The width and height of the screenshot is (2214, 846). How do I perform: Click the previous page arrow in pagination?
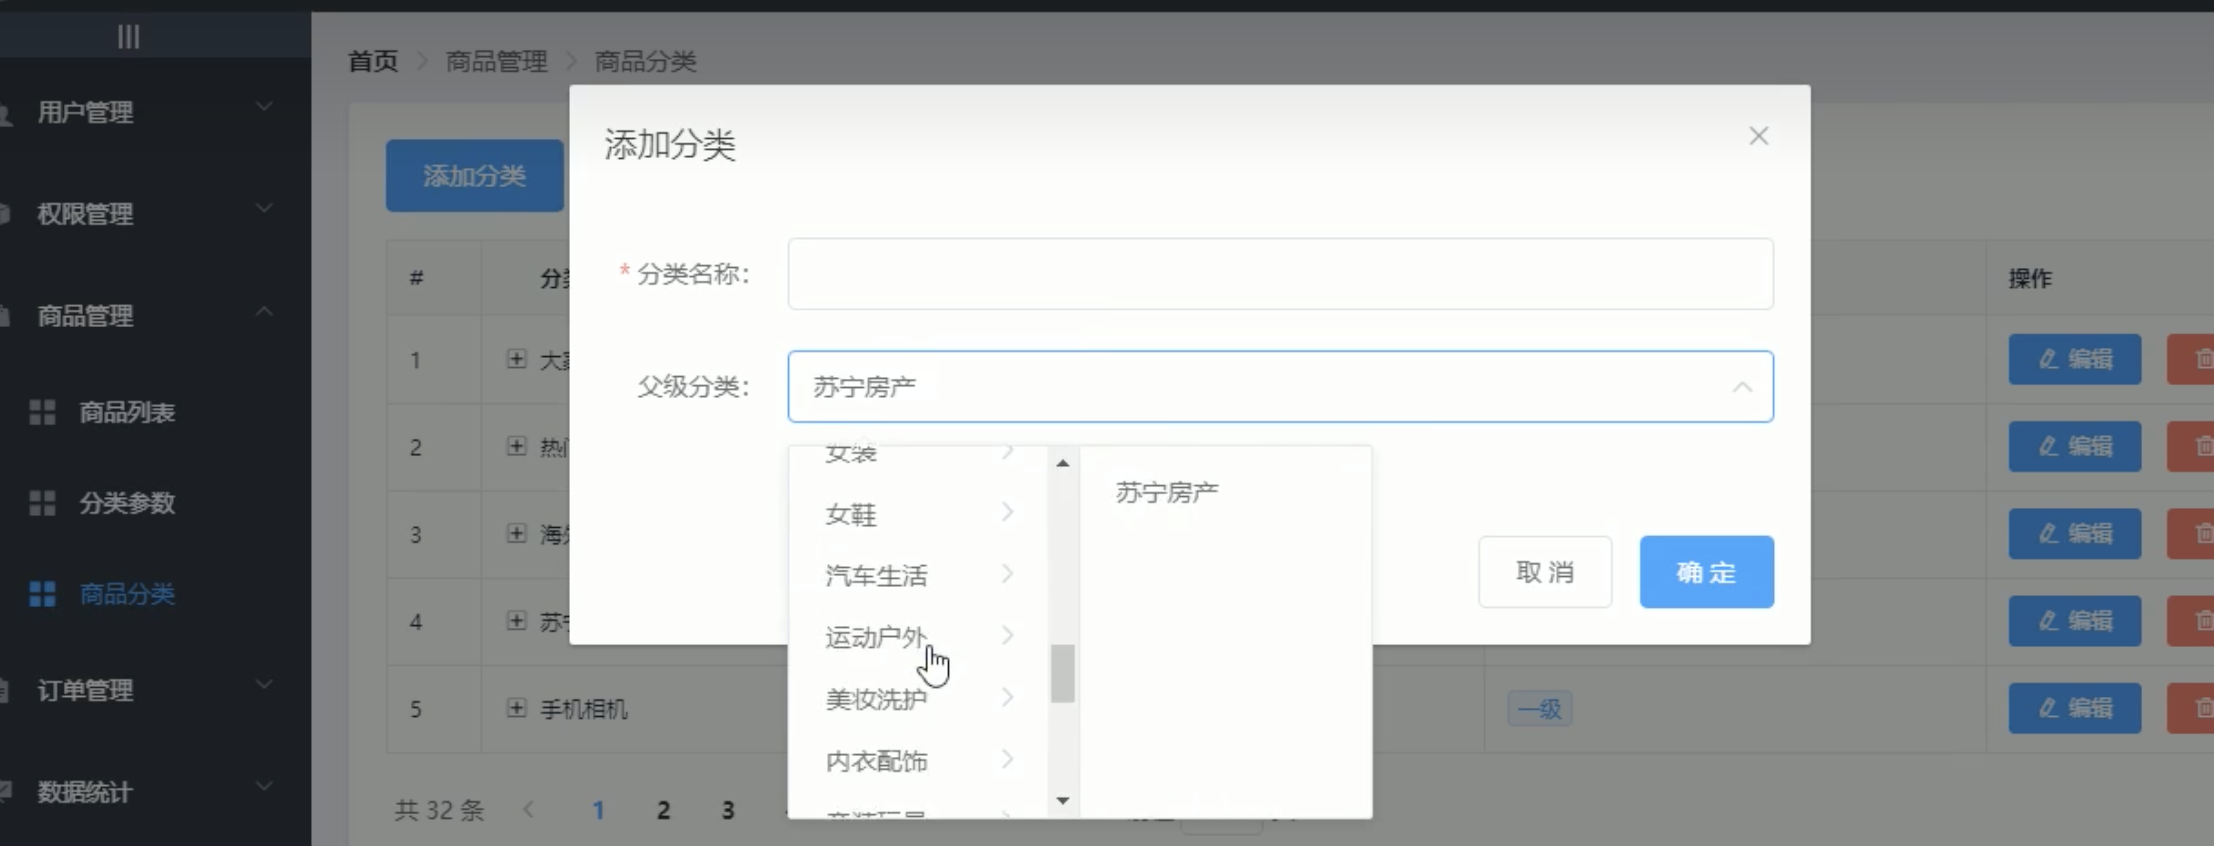(x=529, y=810)
